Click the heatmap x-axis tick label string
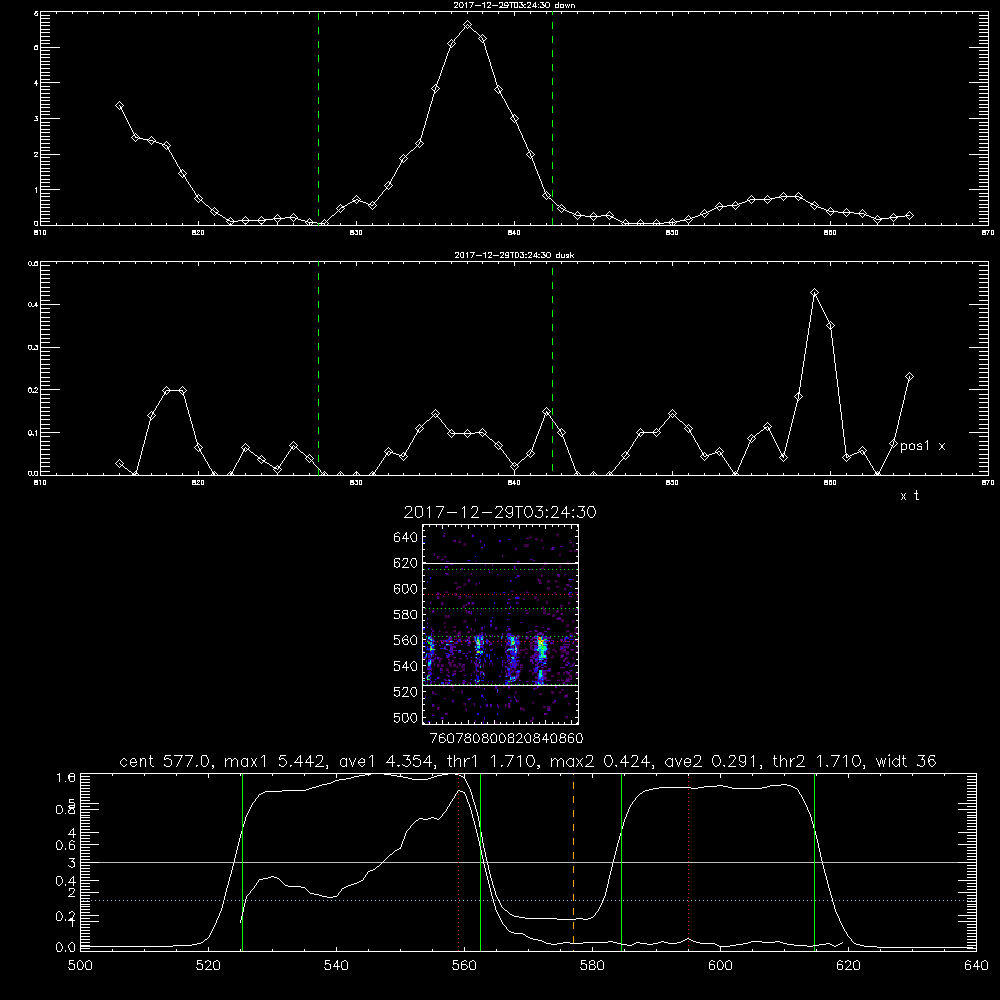1000x1000 pixels. [x=507, y=738]
